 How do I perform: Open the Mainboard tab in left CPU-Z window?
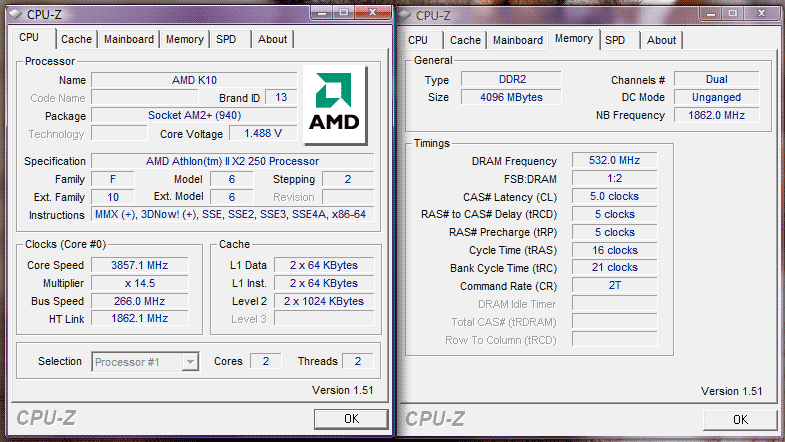coord(129,39)
